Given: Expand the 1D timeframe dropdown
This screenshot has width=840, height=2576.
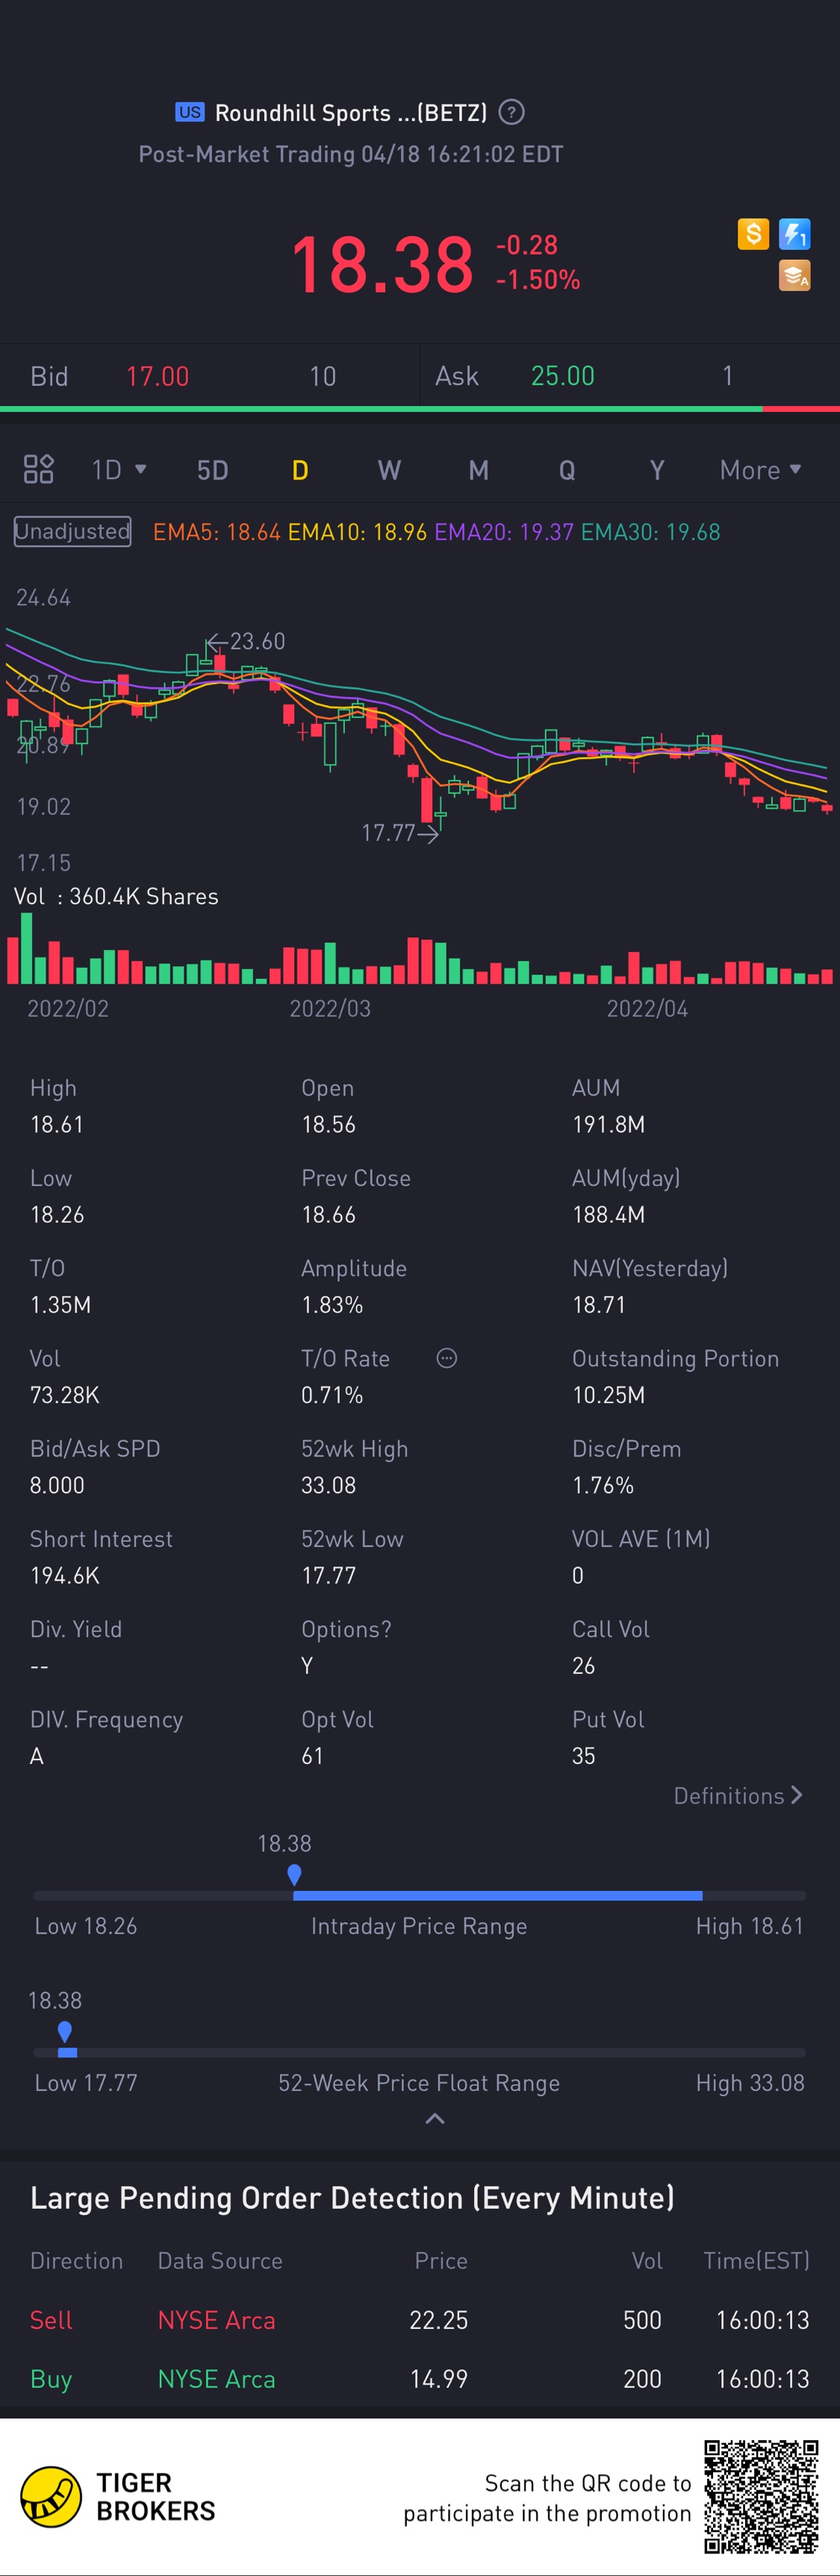Looking at the screenshot, I should [x=119, y=470].
